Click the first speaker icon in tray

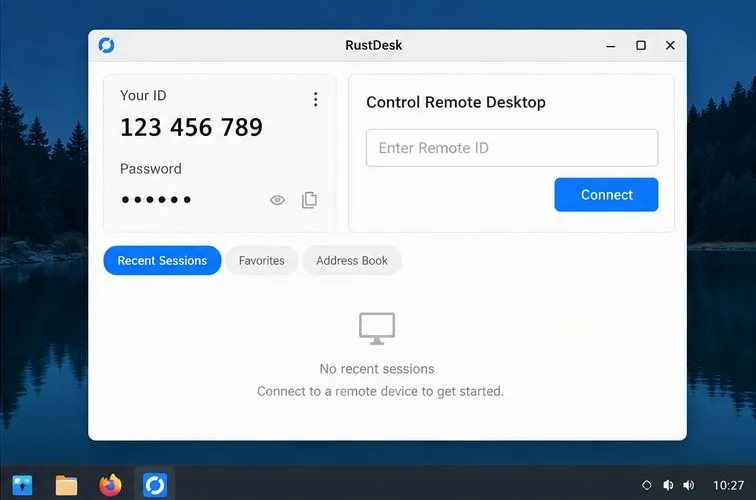coord(668,485)
